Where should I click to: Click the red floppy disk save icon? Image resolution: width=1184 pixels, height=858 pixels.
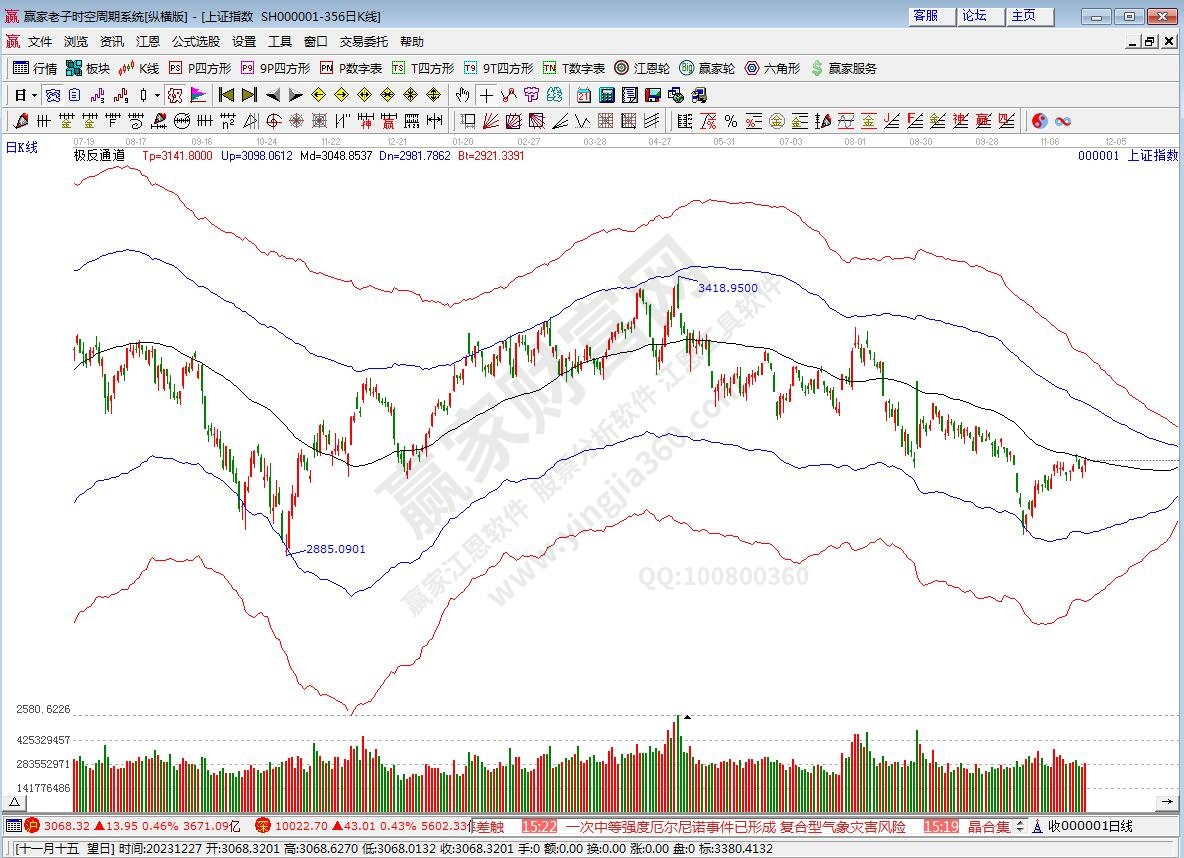pos(652,95)
